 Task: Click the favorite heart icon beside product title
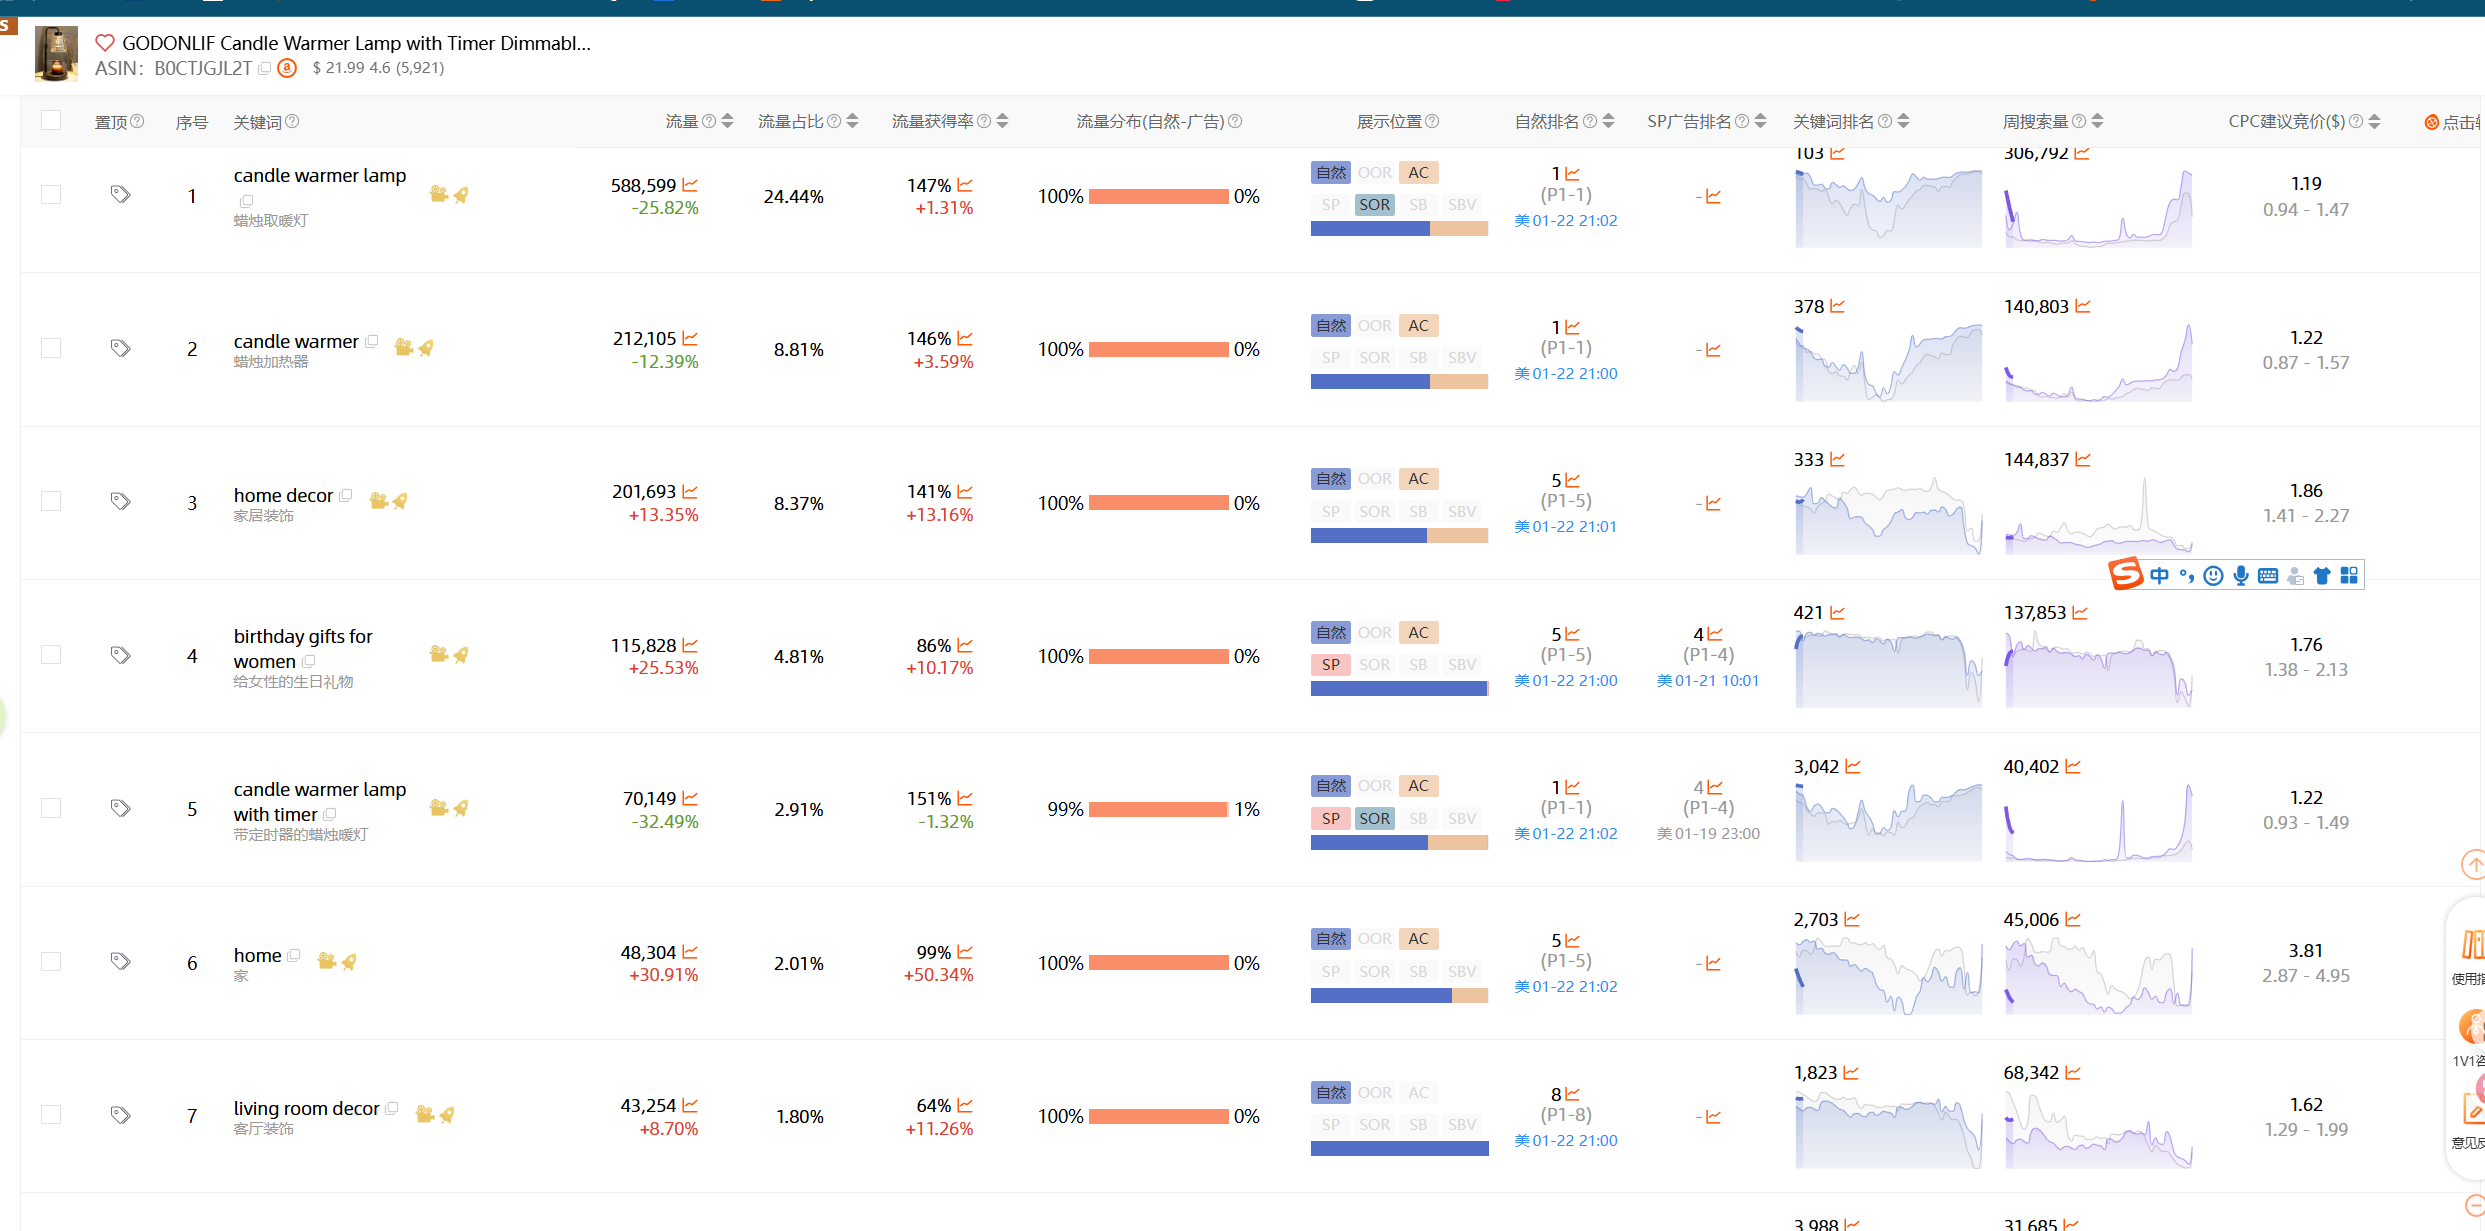[x=104, y=43]
